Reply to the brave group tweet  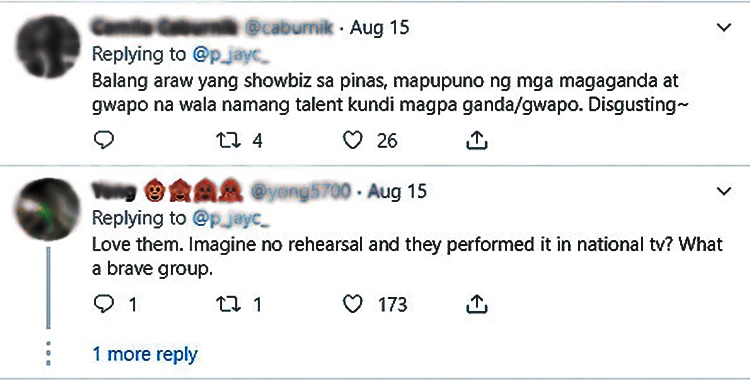pyautogui.click(x=104, y=304)
